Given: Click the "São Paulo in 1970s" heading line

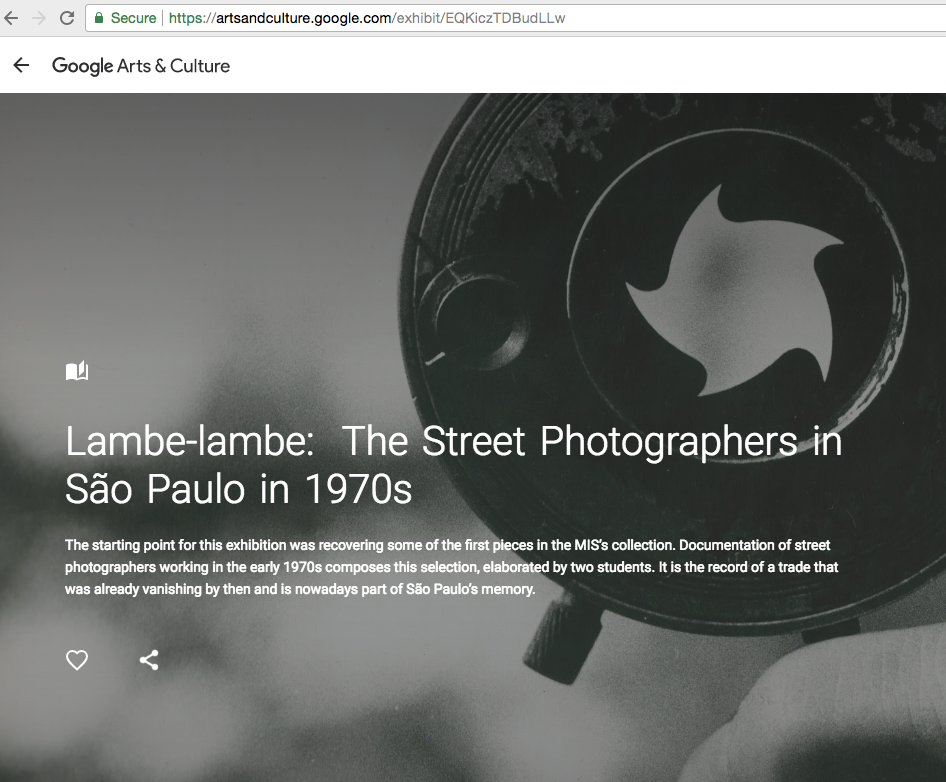Looking at the screenshot, I should click(x=239, y=490).
